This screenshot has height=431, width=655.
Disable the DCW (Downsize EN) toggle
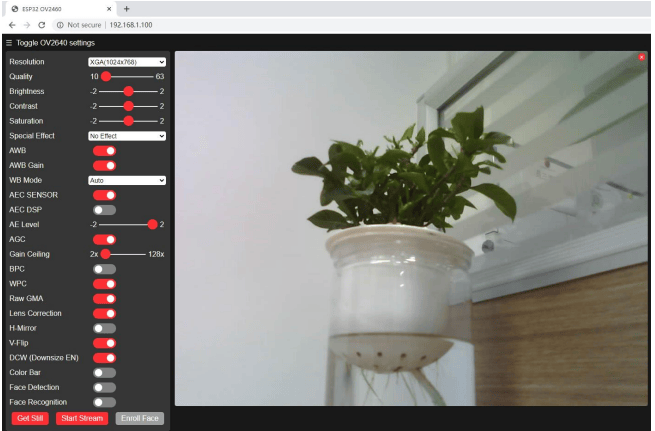104,358
